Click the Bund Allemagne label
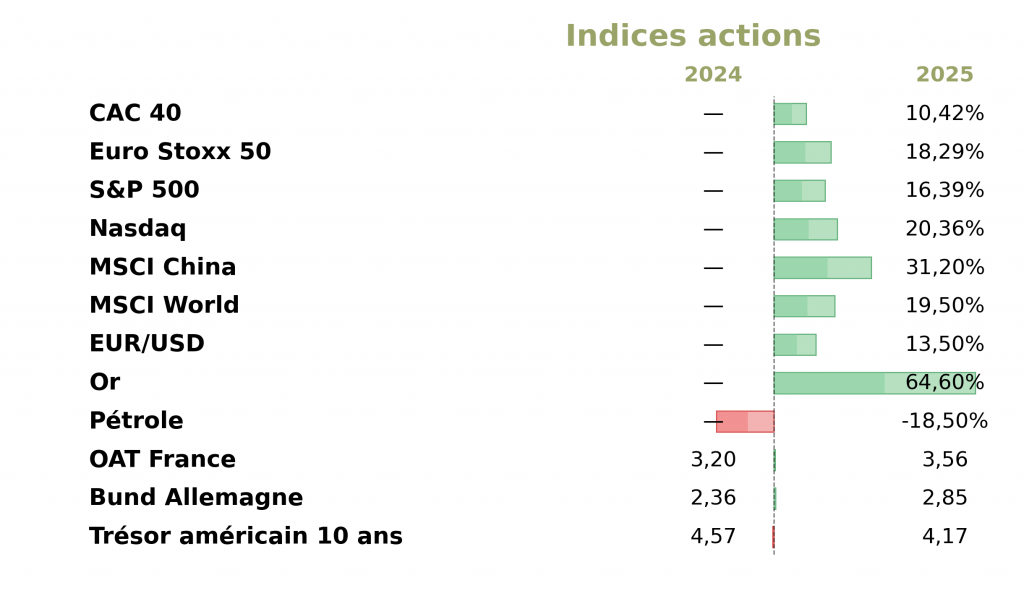 click(196, 498)
